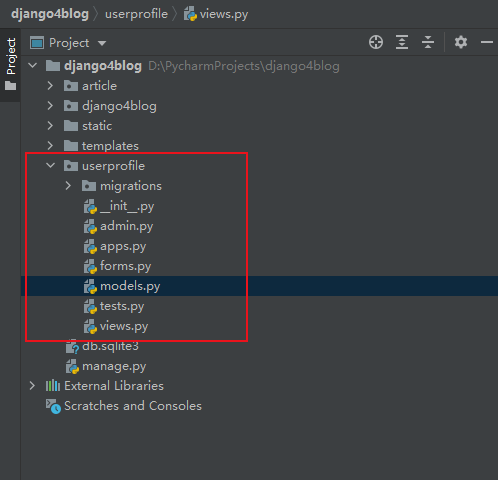
Task: Expand the article folder
Action: pos(50,86)
